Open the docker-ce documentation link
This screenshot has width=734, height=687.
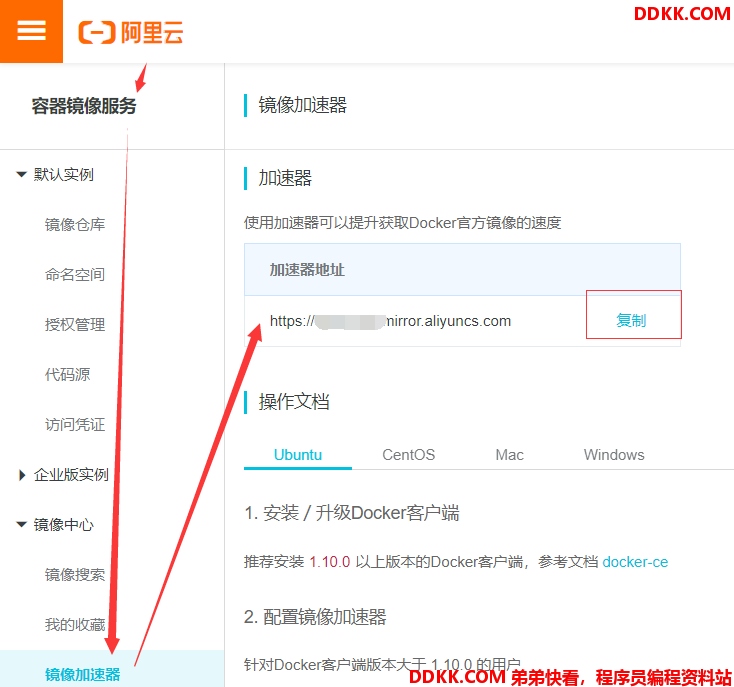pyautogui.click(x=635, y=562)
